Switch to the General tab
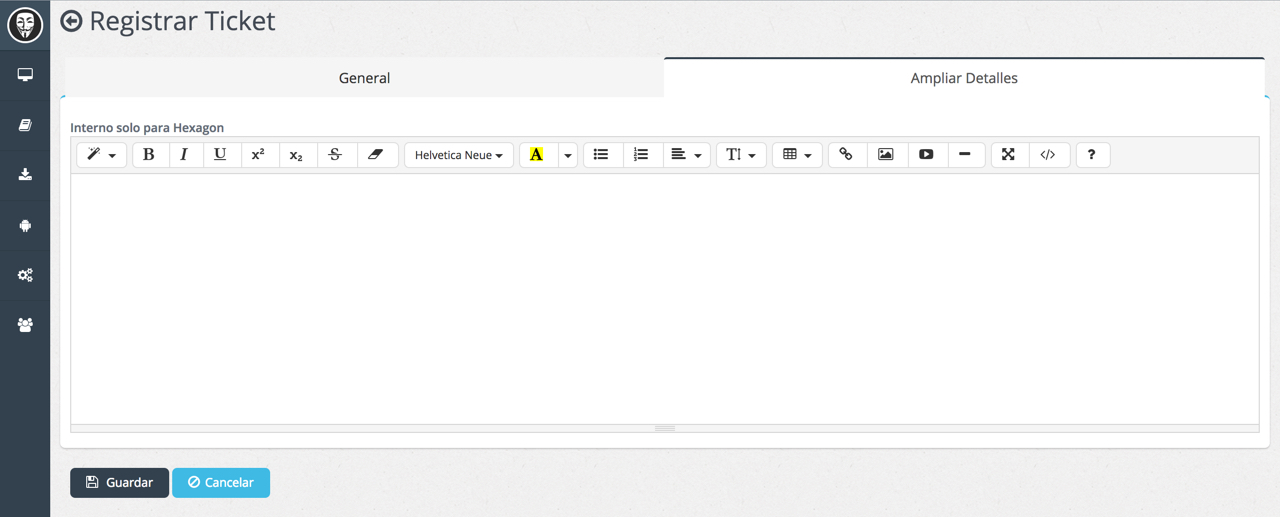Screen dimensions: 1280x517 (364, 78)
